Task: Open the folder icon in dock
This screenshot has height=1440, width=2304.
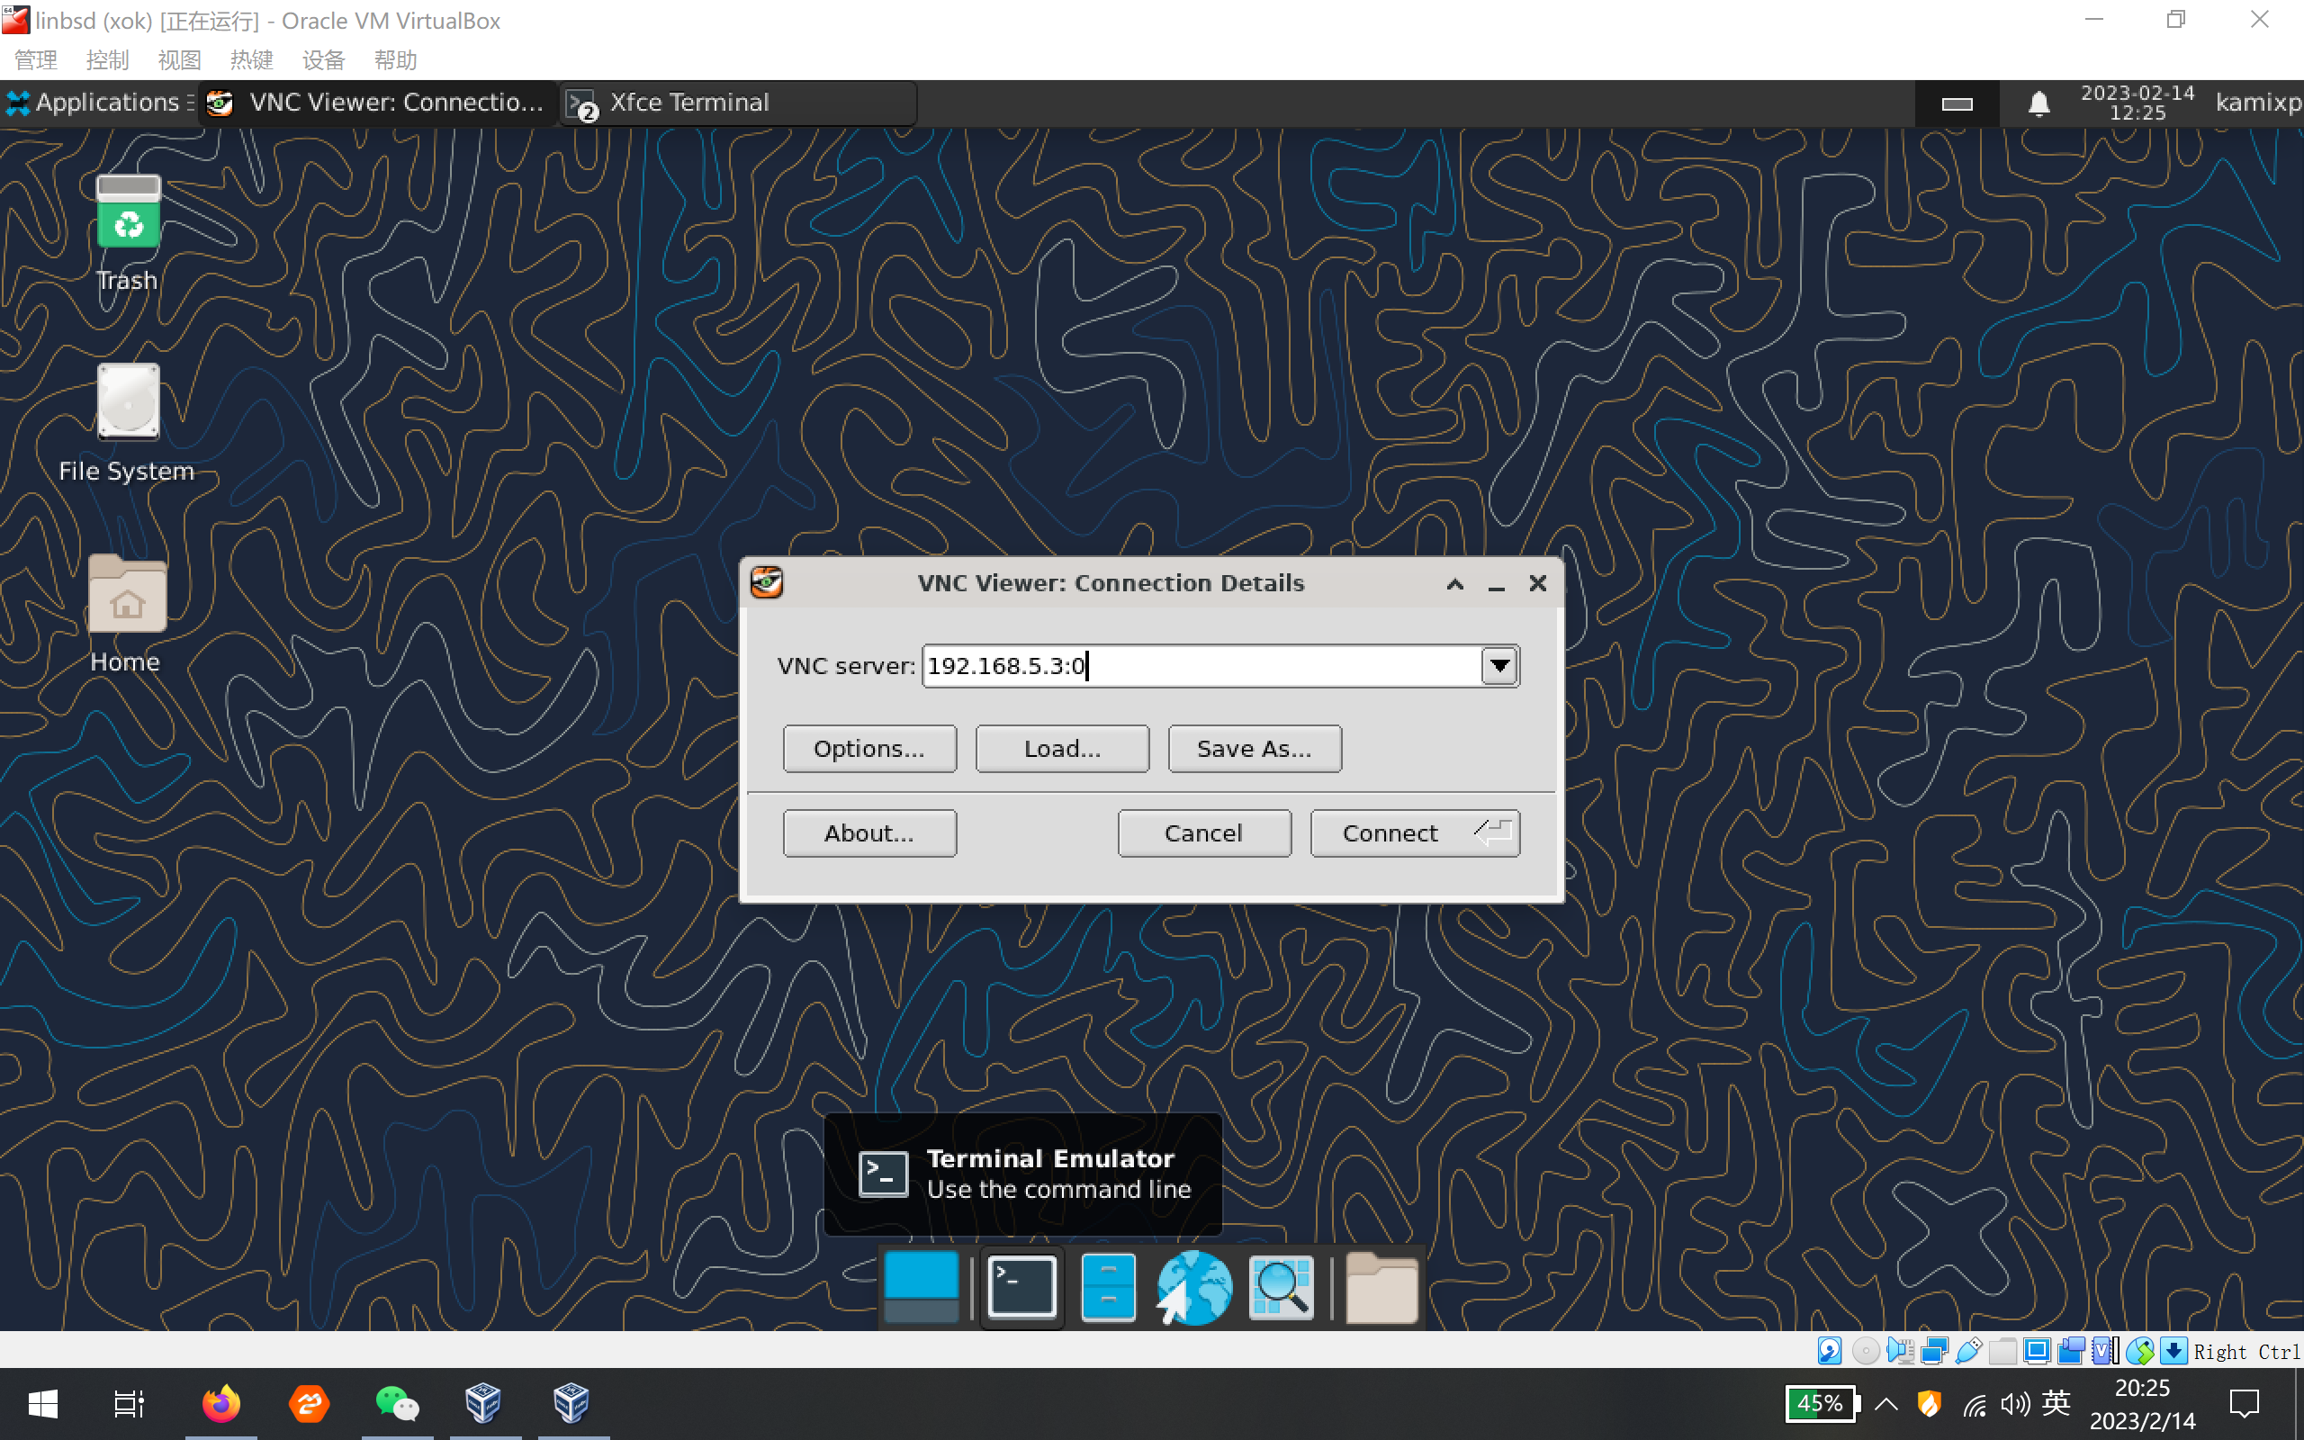Action: (1381, 1287)
